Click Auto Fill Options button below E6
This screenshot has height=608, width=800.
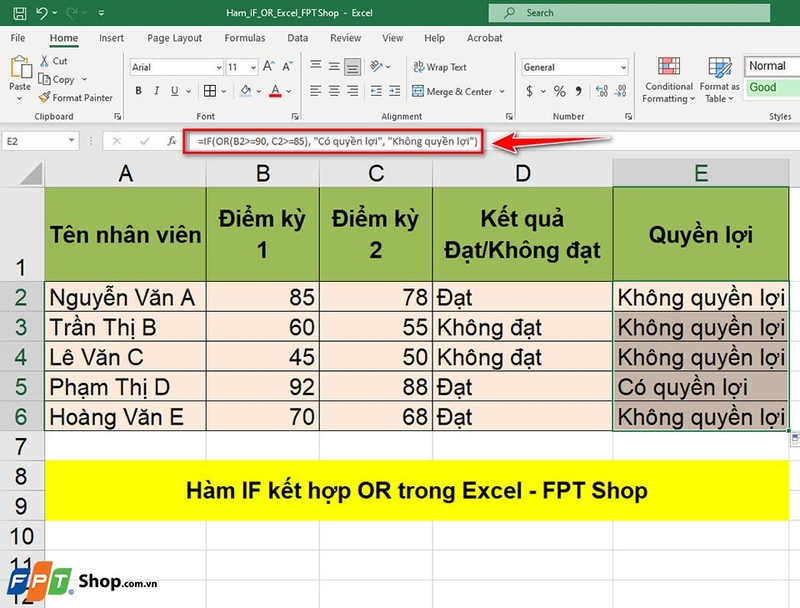pos(795,440)
